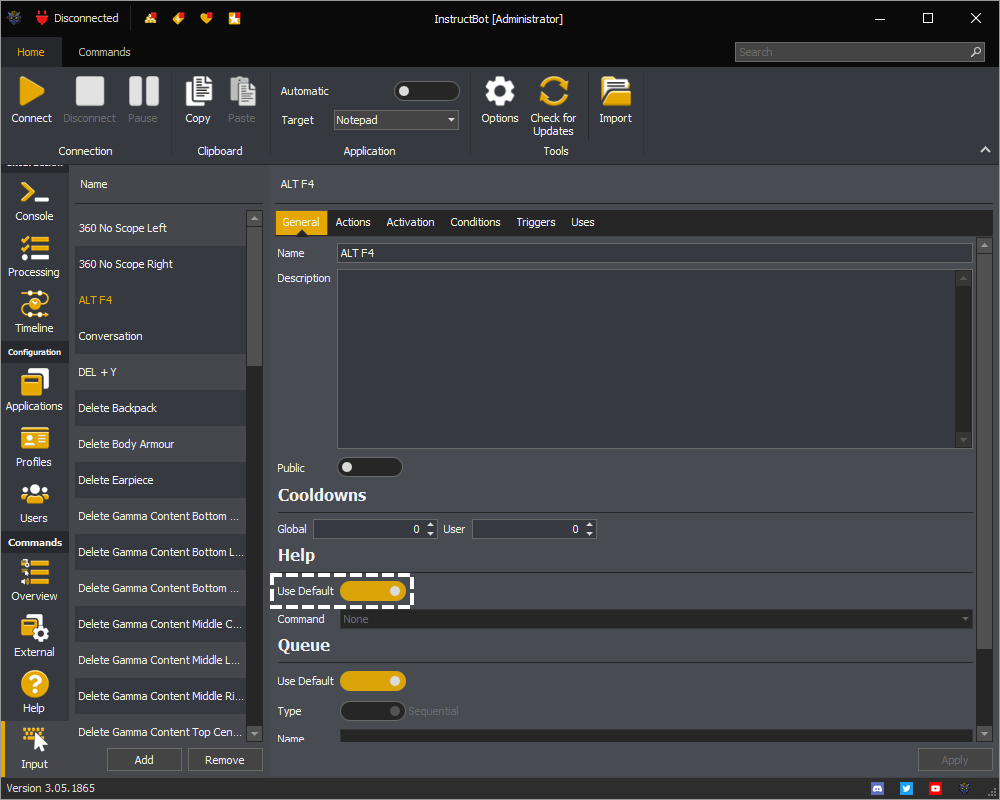Select the Delete Earpiece command
The image size is (1000, 800).
(x=160, y=480)
